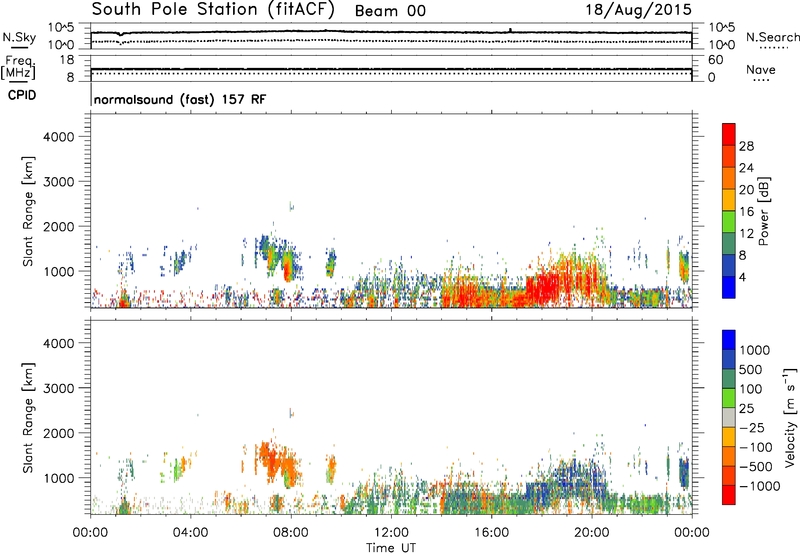
Task: Click the Slant Range [km] label of the velocity panel
Action: pos(28,418)
